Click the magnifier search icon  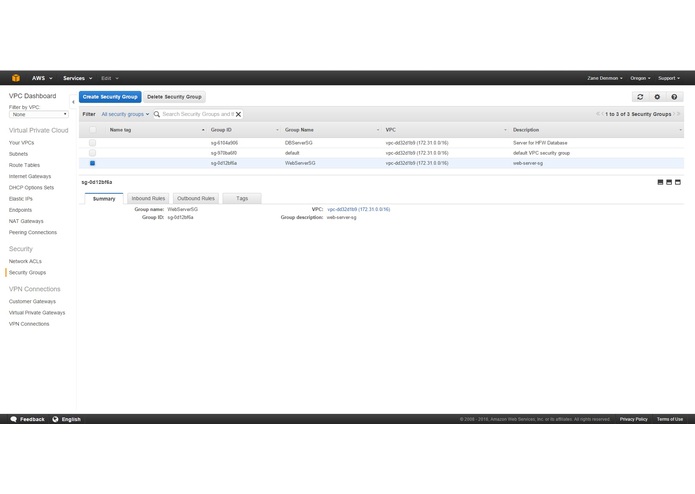pos(157,114)
